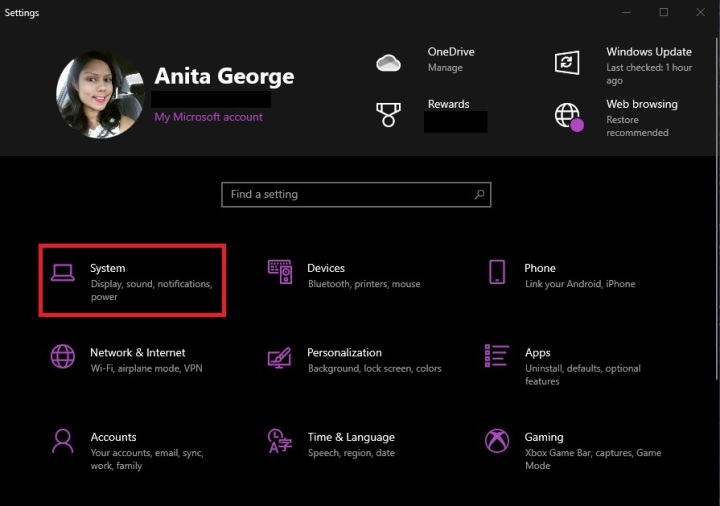
Task: Select Time & Language category title
Action: tap(351, 437)
